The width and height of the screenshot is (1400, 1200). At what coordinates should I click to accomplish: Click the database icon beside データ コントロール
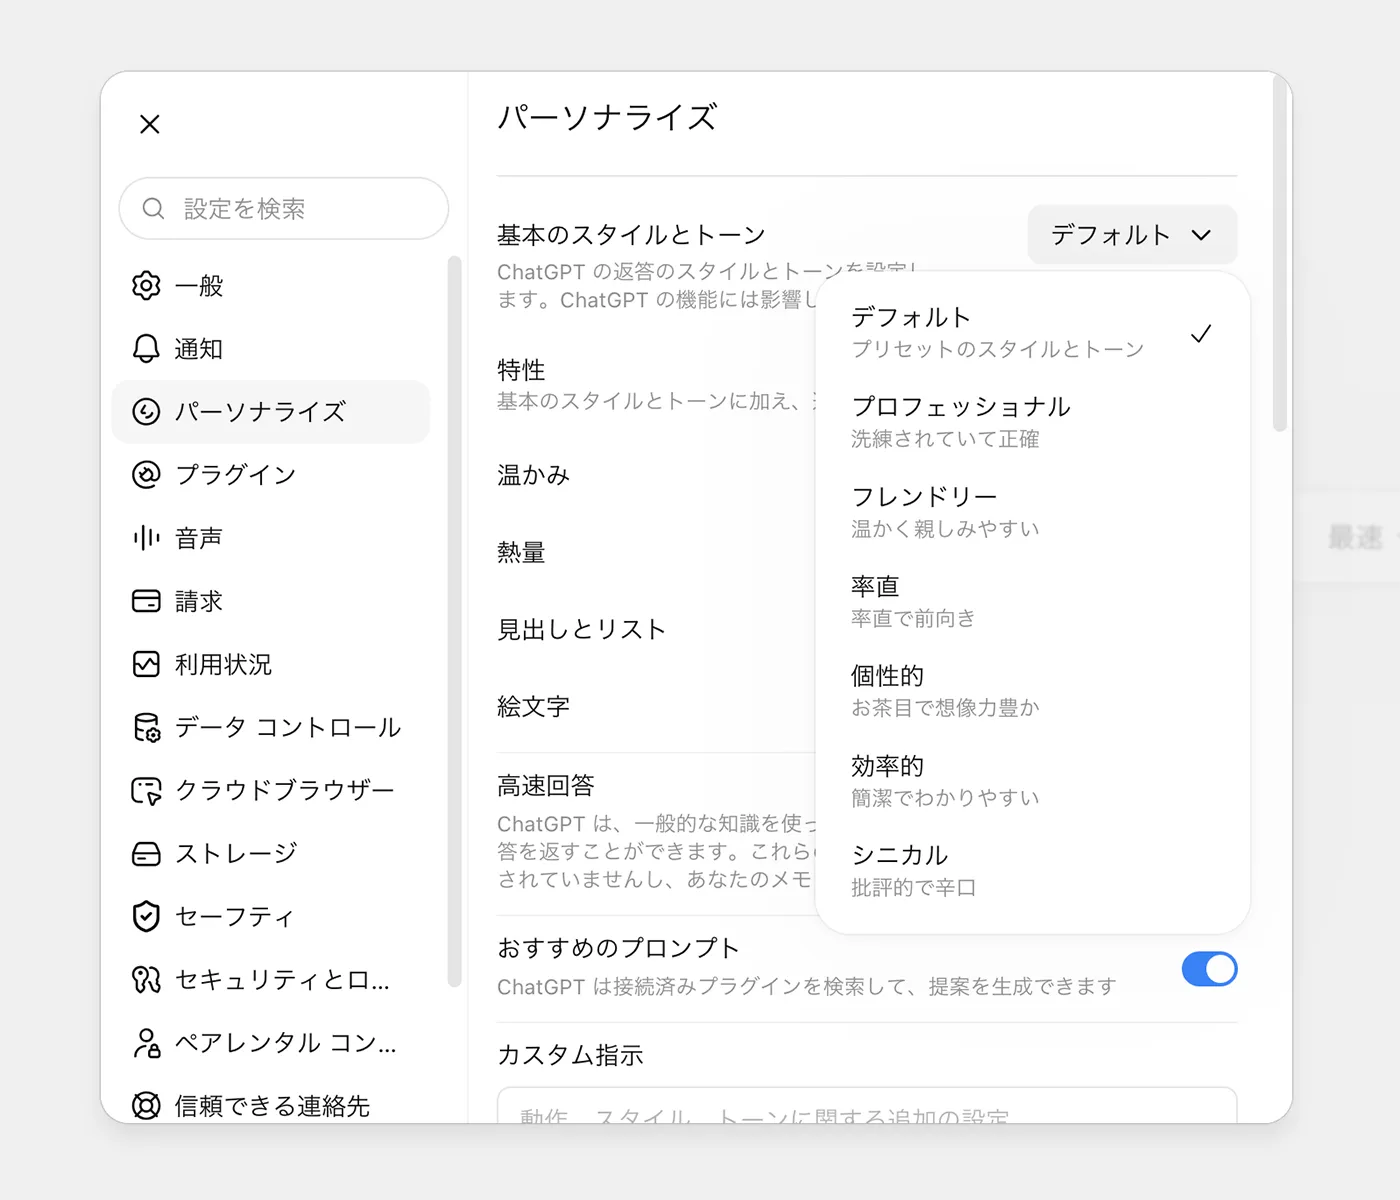point(146,727)
